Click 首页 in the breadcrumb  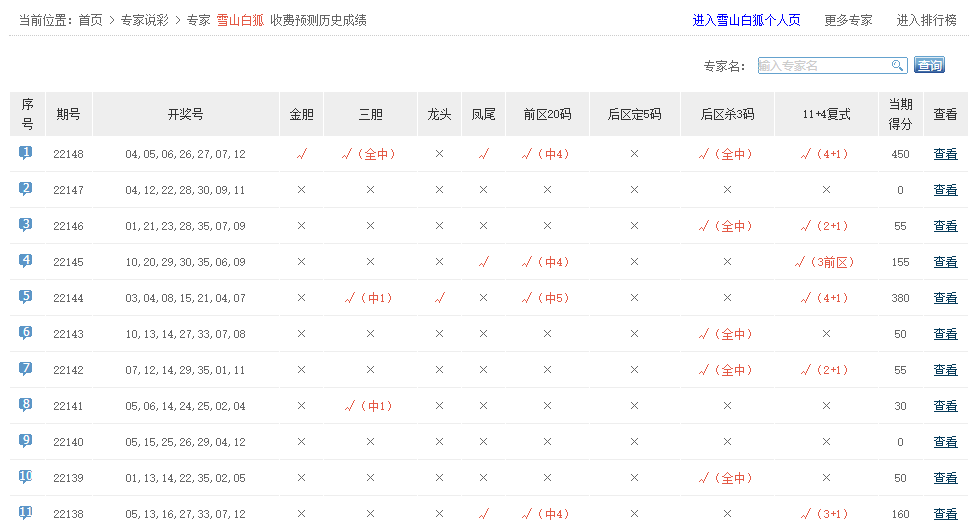click(x=90, y=20)
